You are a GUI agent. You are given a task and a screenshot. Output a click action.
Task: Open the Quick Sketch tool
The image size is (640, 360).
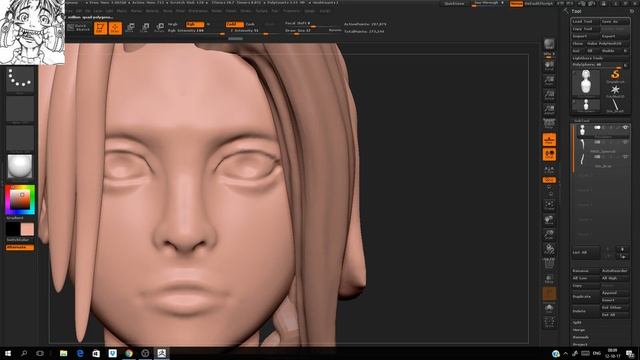[x=78, y=27]
